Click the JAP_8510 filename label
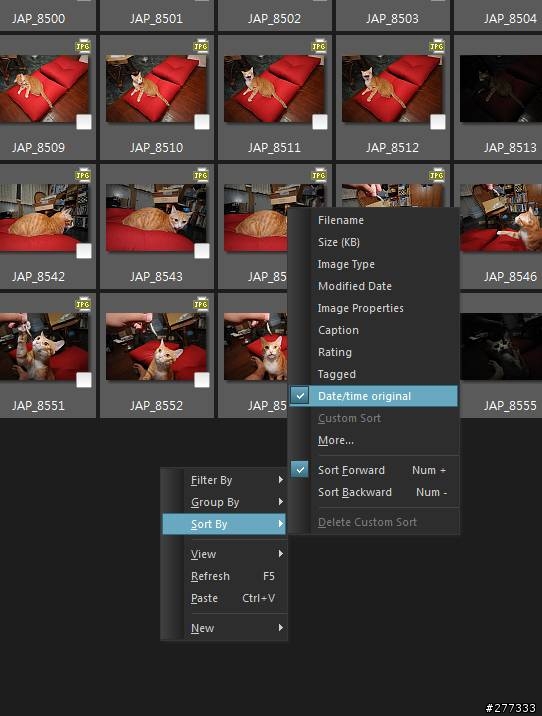This screenshot has height=716, width=542. click(156, 147)
